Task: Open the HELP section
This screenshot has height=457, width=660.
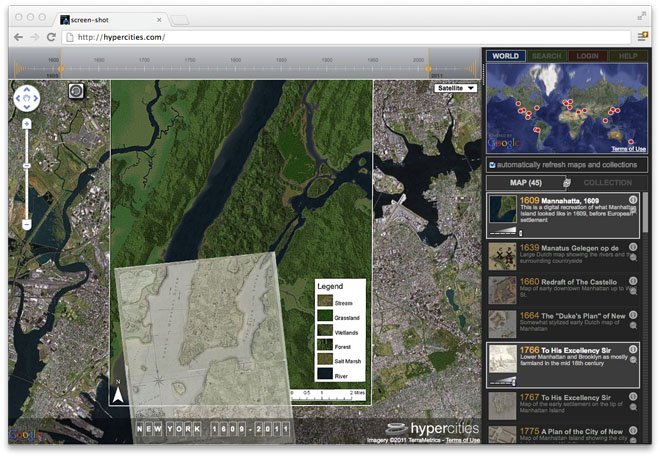Action: pyautogui.click(x=627, y=56)
